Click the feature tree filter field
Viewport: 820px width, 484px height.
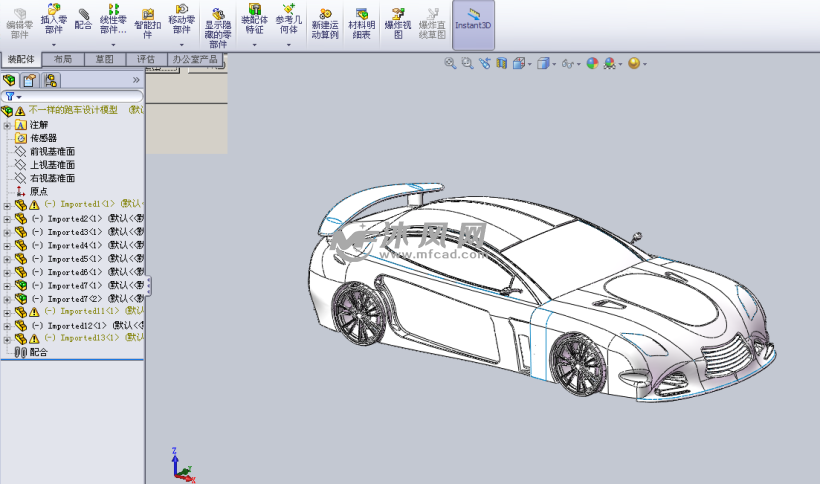75,96
